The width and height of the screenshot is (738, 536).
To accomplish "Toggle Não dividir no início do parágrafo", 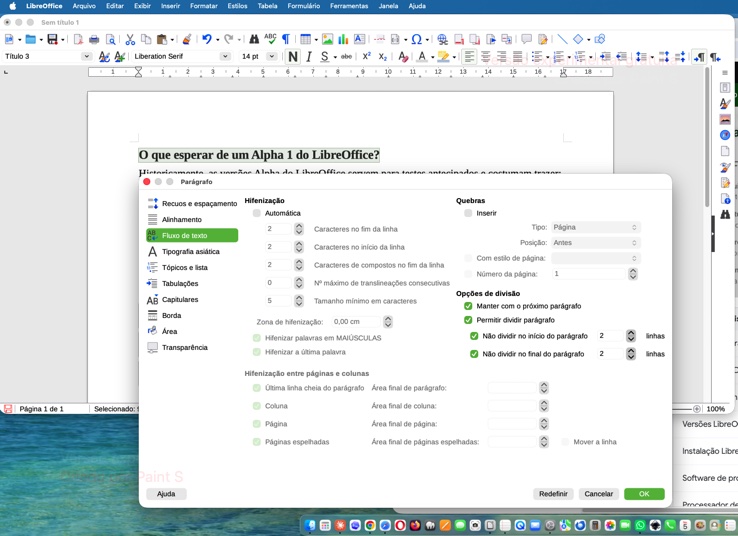I will coord(474,336).
